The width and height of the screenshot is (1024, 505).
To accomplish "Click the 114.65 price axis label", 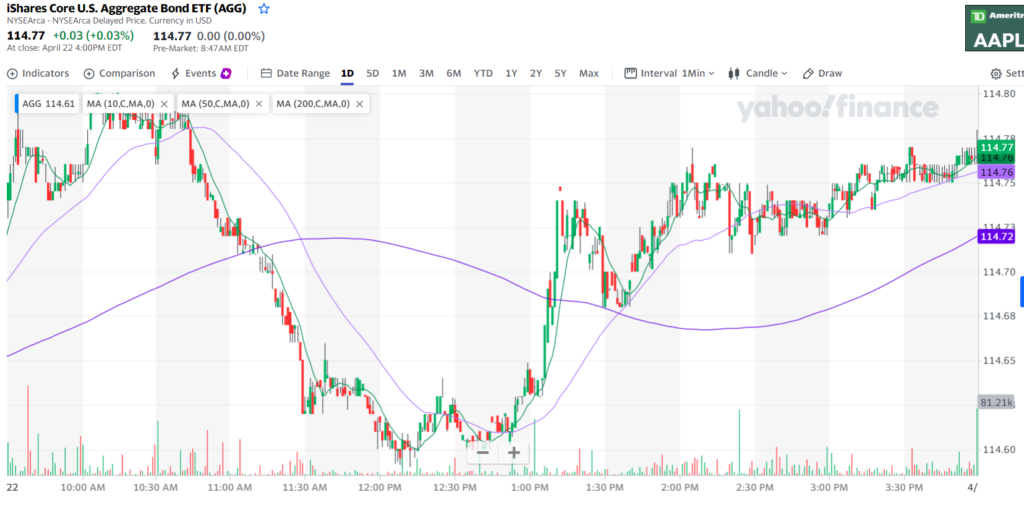I will (x=997, y=361).
